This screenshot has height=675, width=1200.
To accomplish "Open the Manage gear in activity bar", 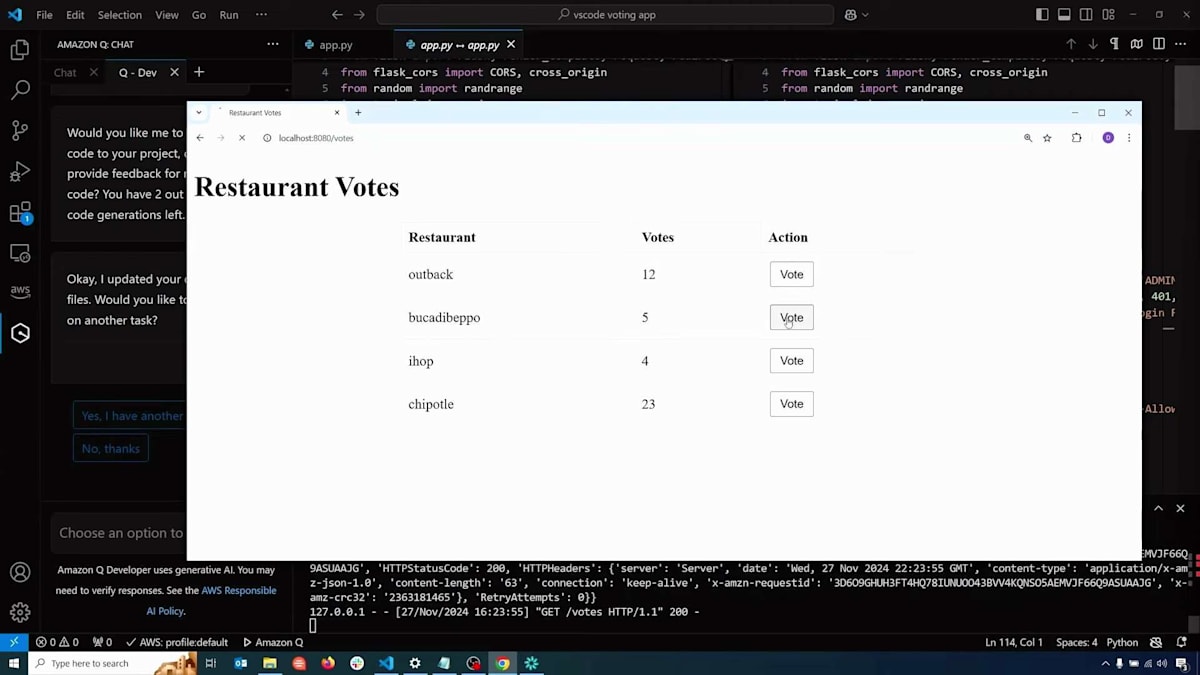I will [20, 613].
